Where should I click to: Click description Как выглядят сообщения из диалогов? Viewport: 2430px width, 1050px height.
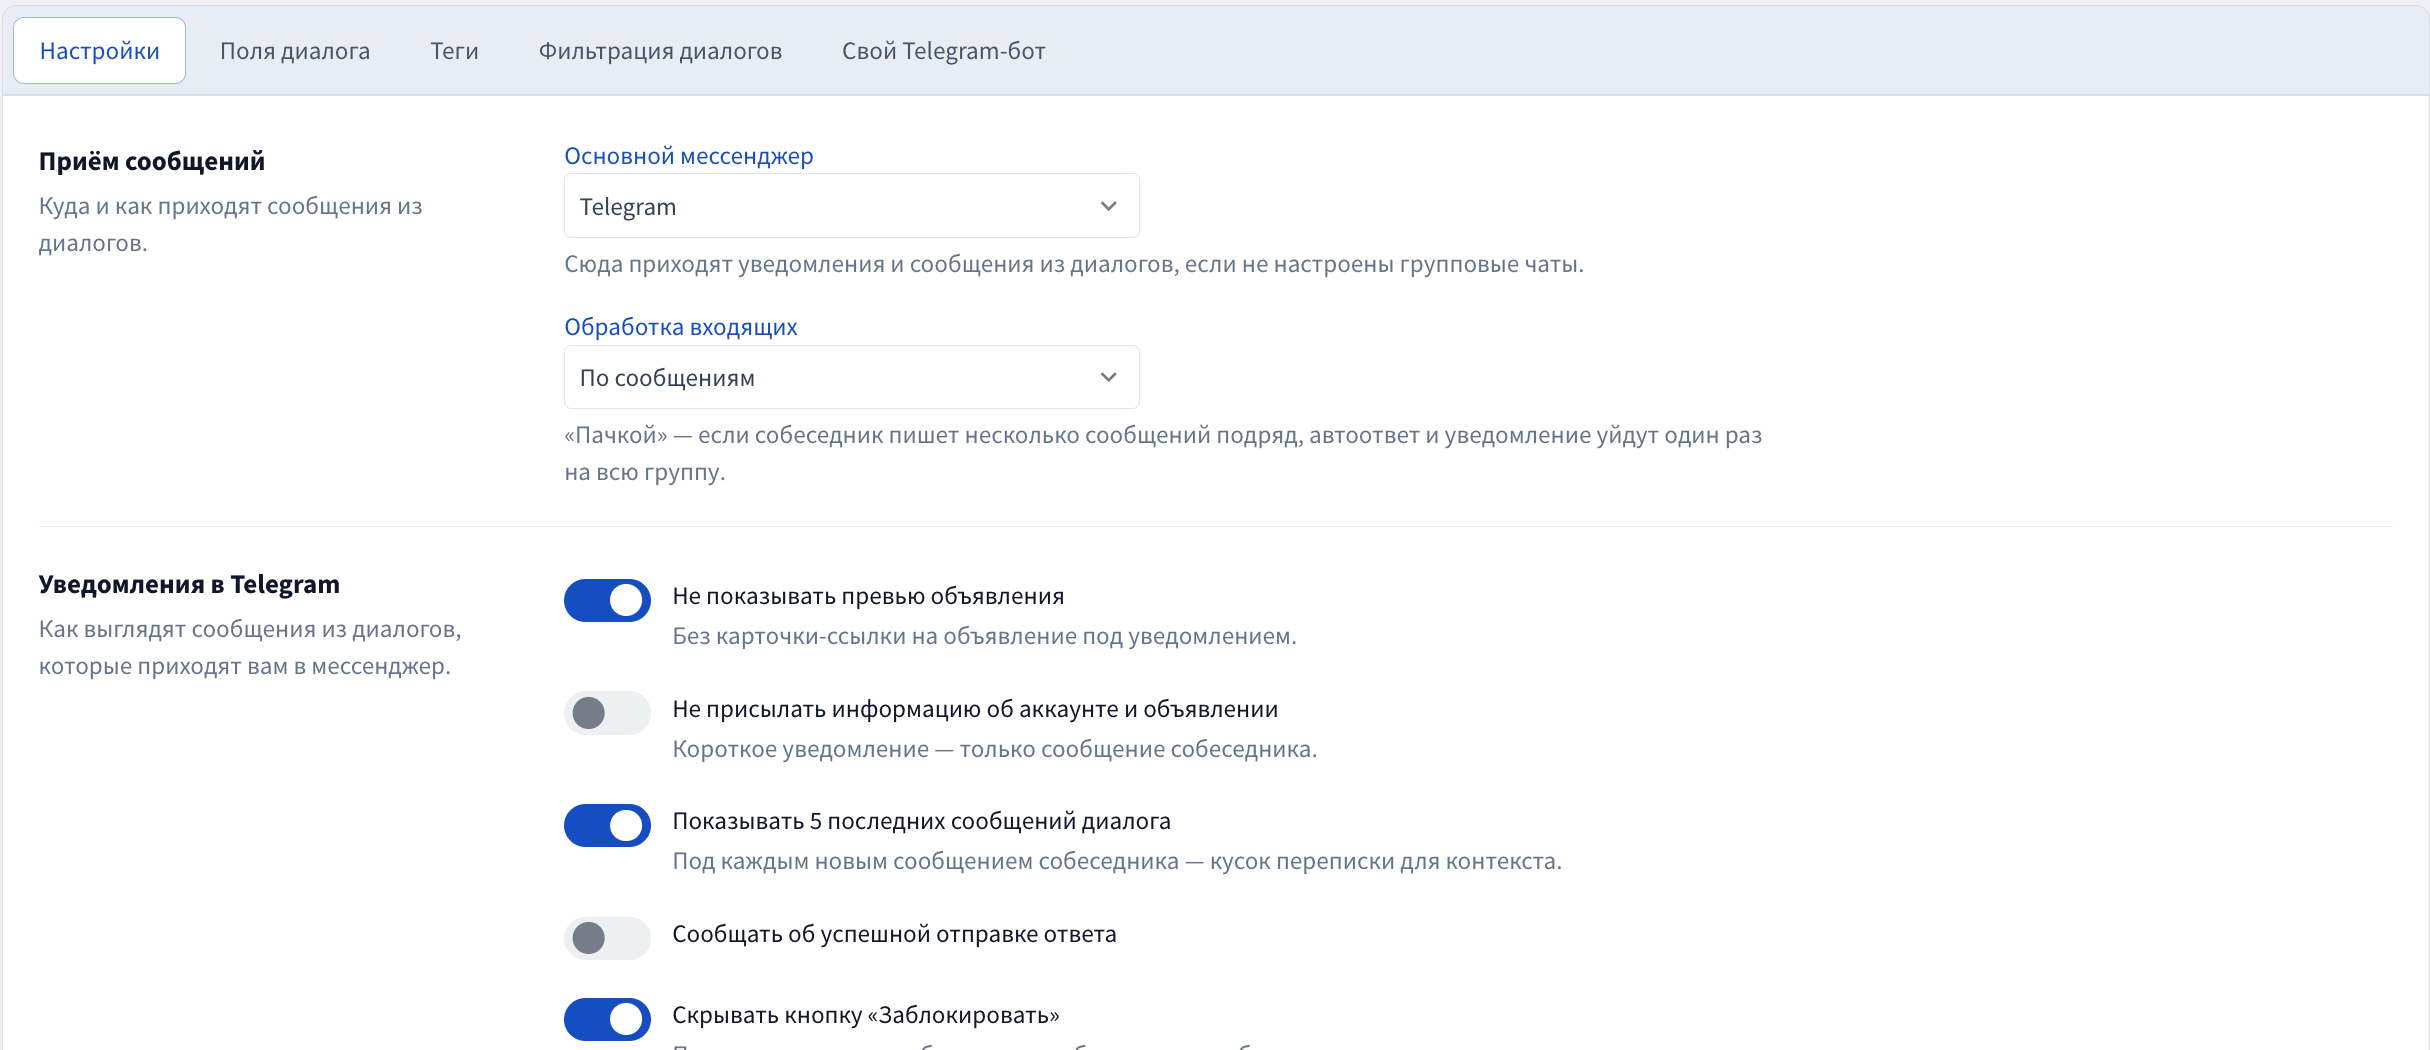[x=250, y=647]
